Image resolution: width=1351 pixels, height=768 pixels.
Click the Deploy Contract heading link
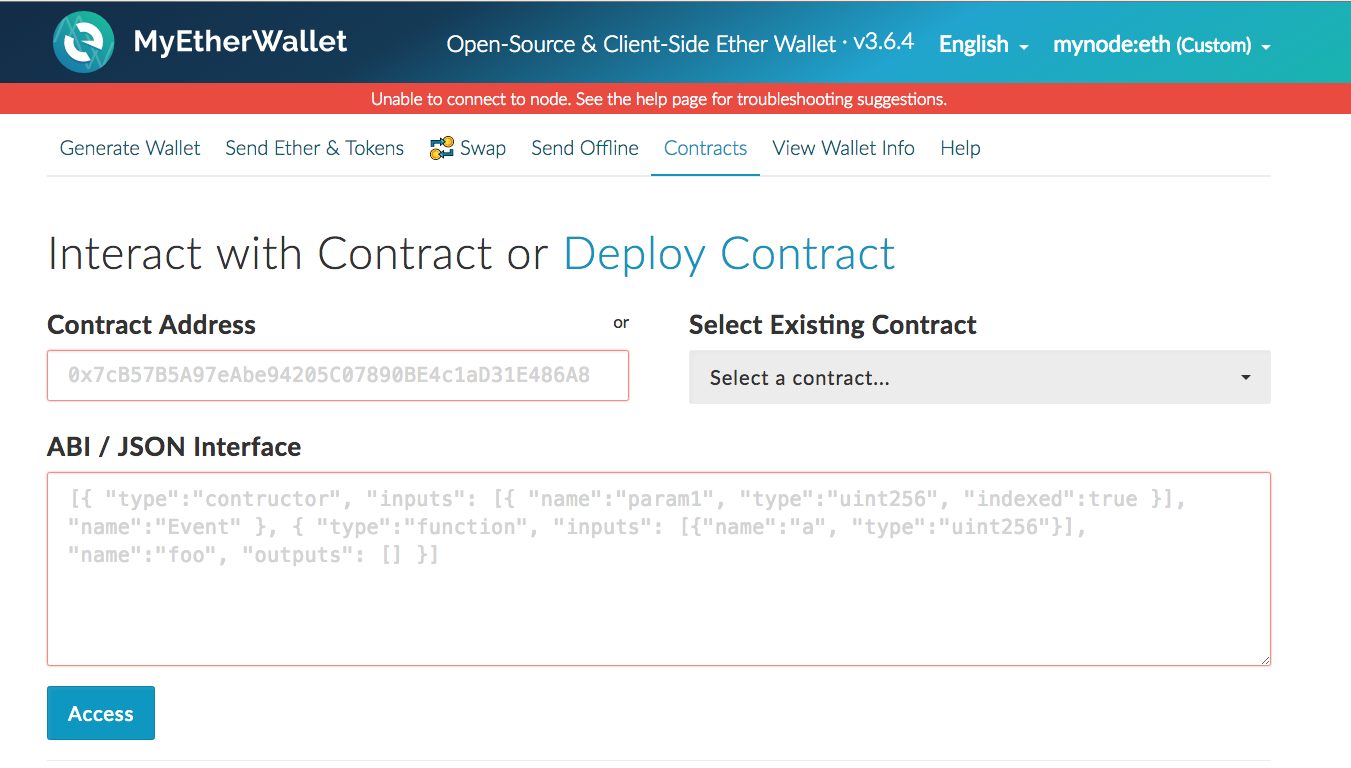point(730,254)
